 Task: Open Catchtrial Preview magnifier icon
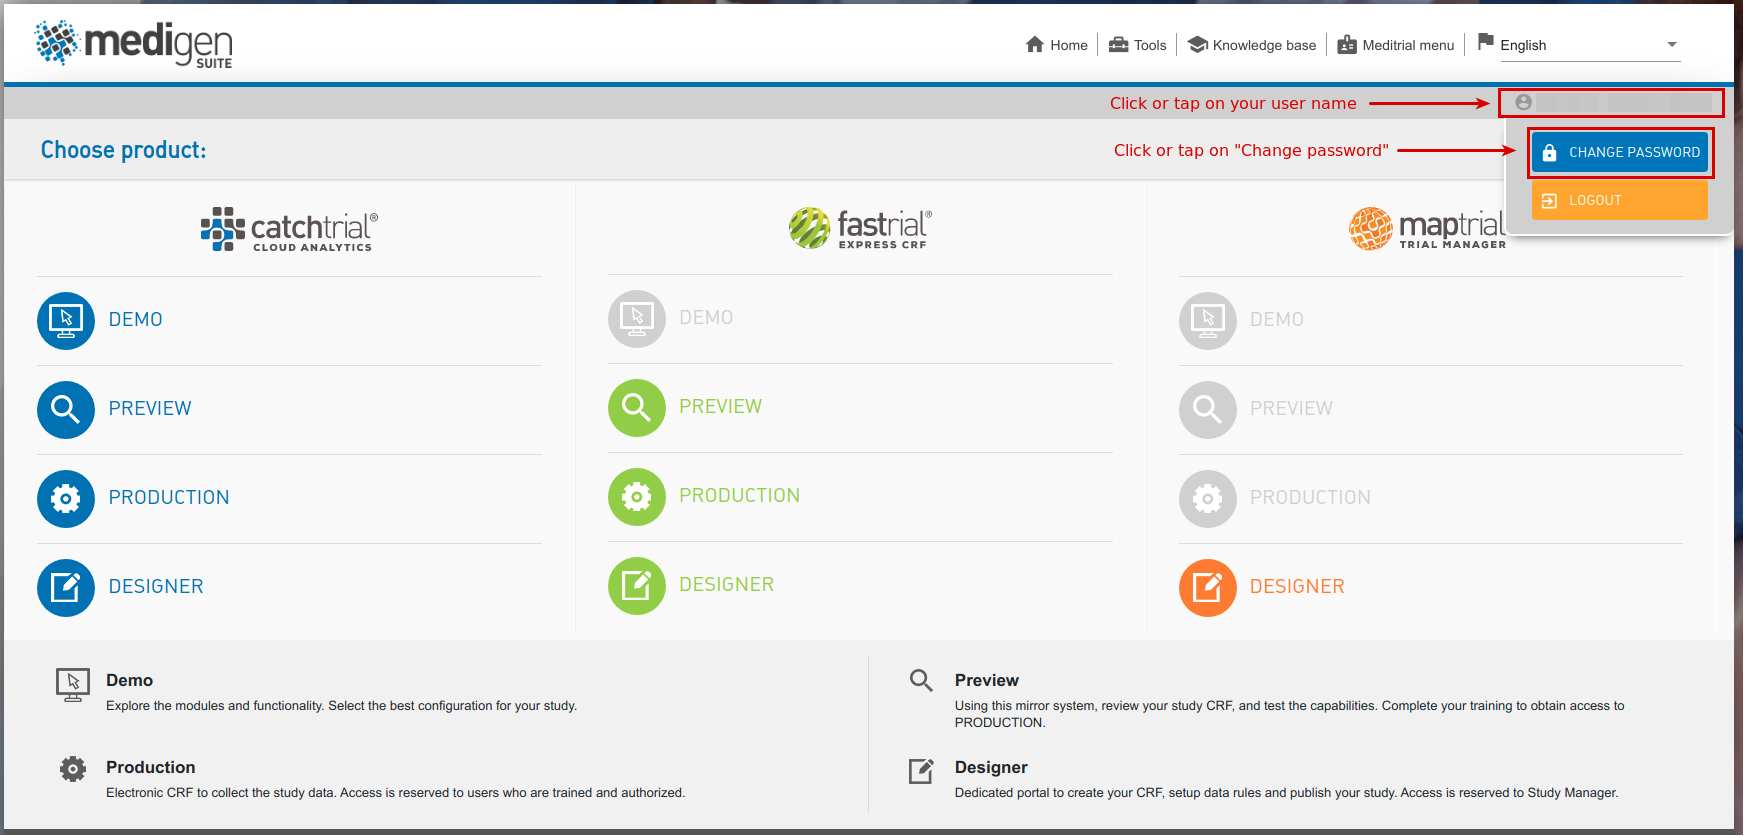(x=66, y=409)
